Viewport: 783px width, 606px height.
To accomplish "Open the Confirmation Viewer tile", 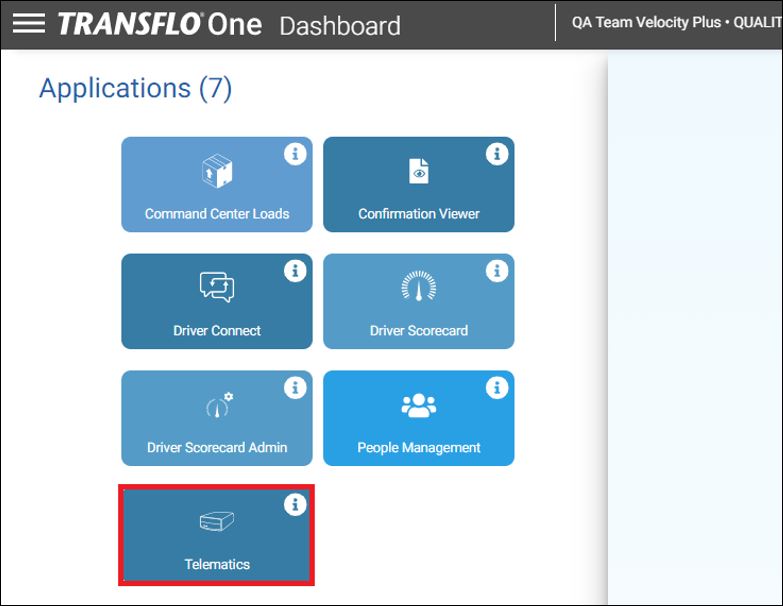I will coord(418,184).
